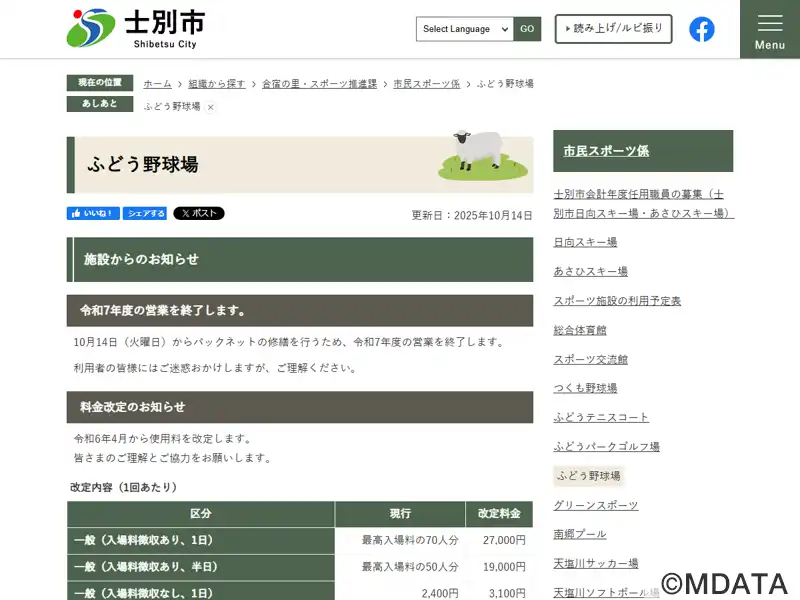Image resolution: width=800 pixels, height=600 pixels.
Task: Click the Facebook Share button
Action: [146, 214]
